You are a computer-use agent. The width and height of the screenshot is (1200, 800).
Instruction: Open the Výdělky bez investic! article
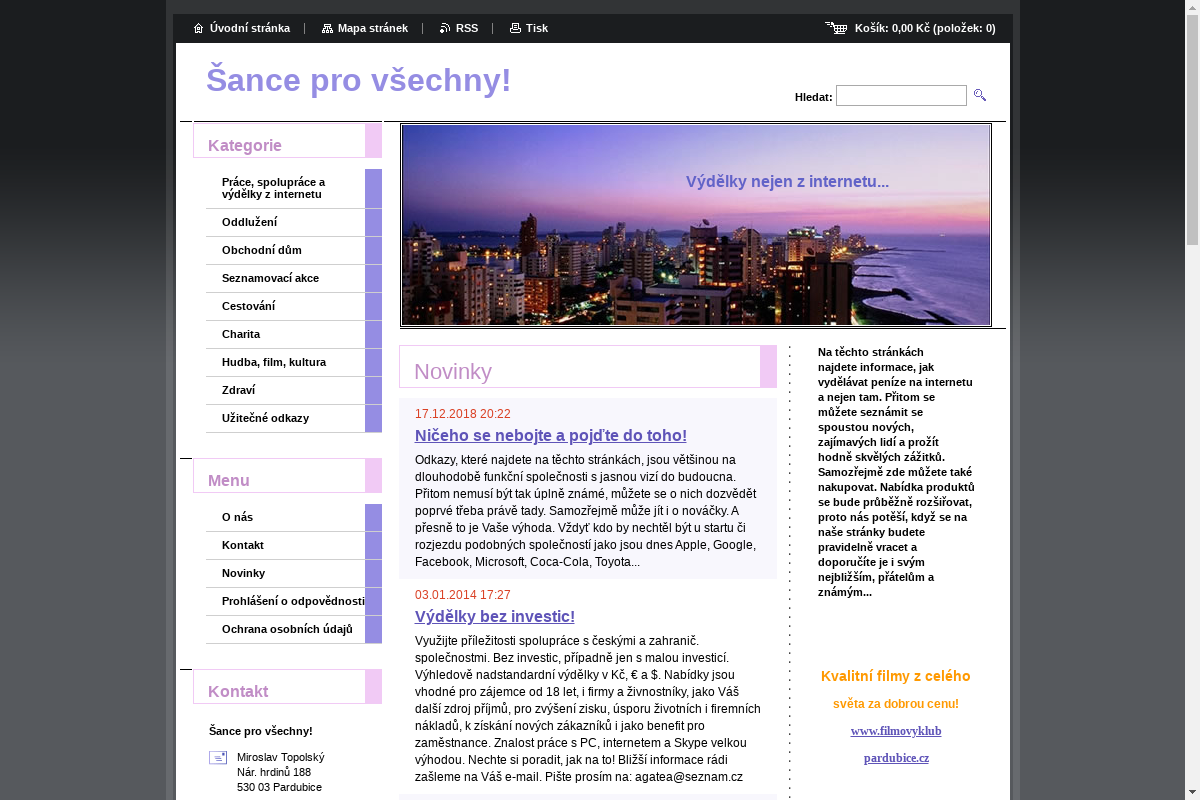(x=494, y=617)
